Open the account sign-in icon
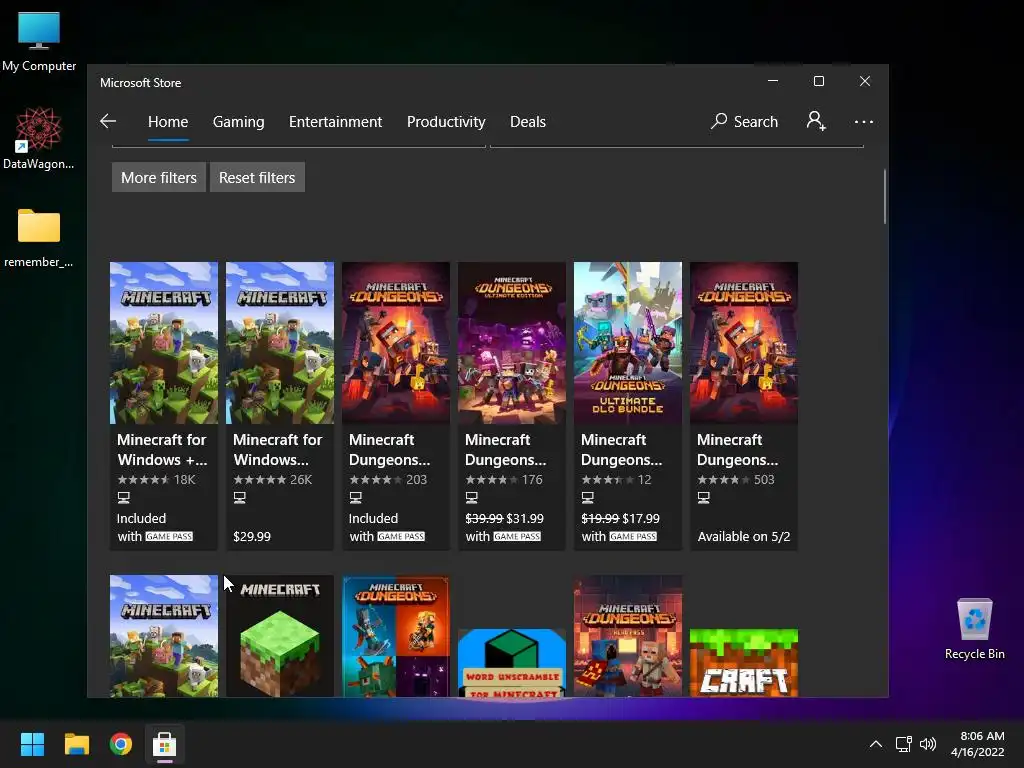Screen dimensions: 1024x768 tap(816, 121)
